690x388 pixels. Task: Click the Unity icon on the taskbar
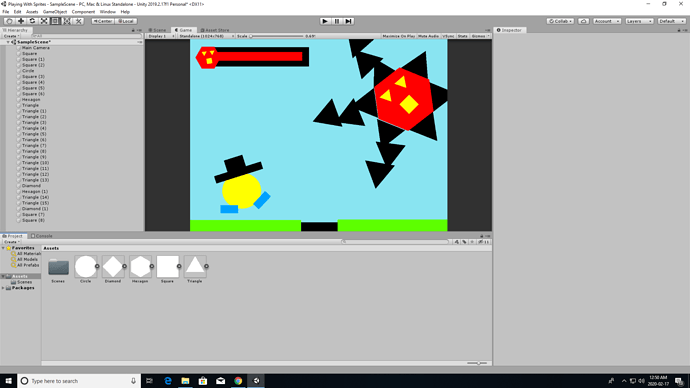(256, 381)
